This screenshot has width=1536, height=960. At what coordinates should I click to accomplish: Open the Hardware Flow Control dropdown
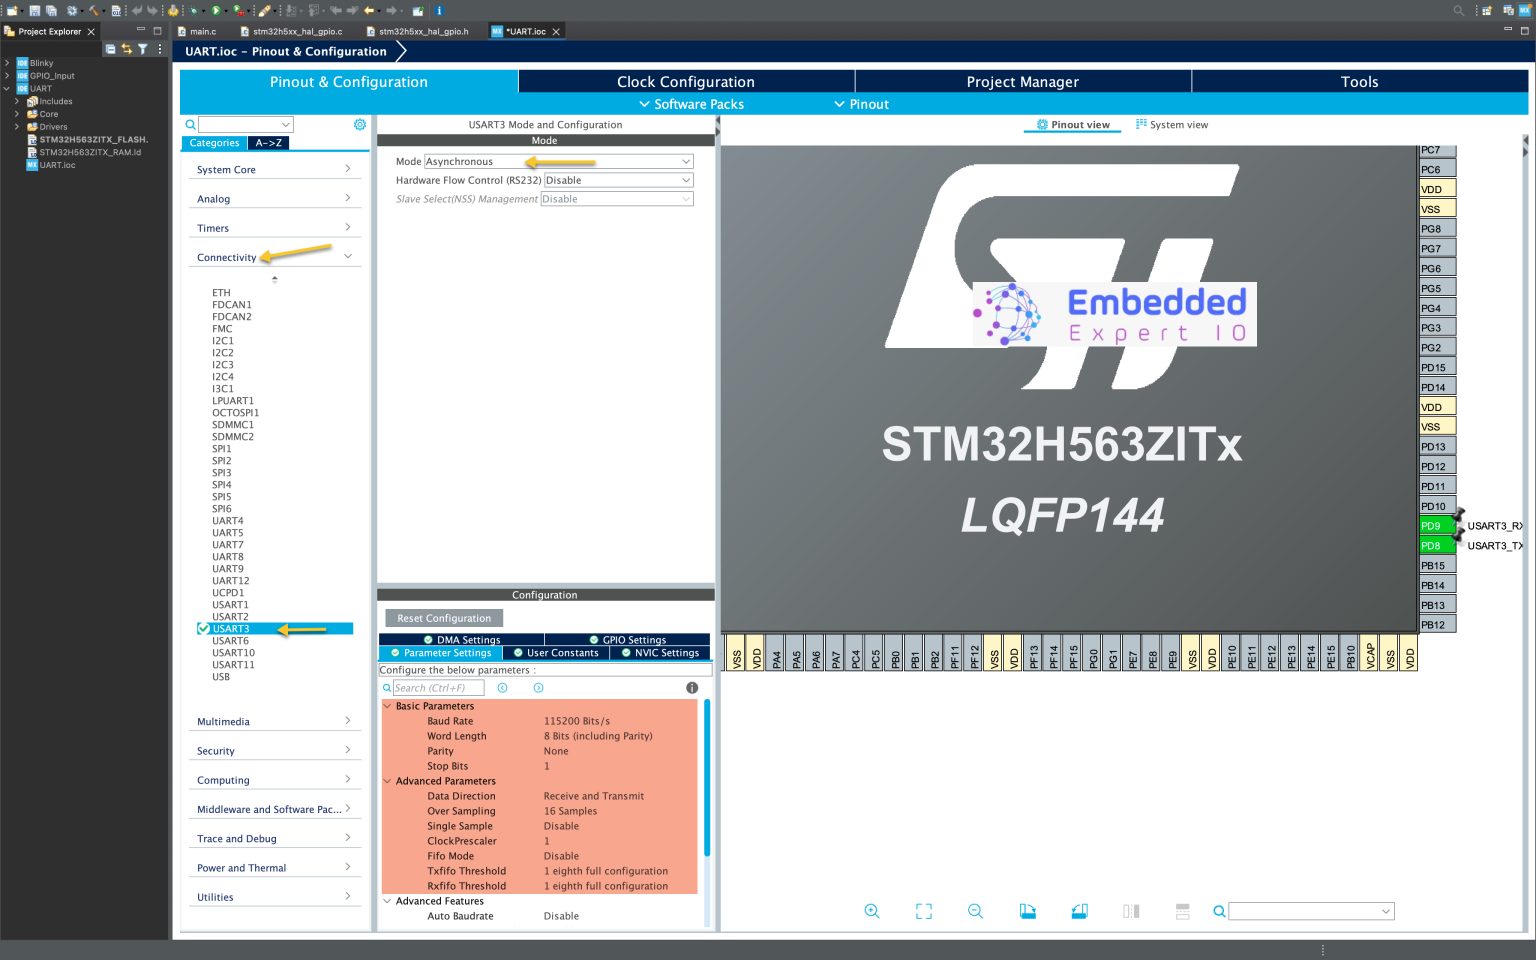point(618,180)
